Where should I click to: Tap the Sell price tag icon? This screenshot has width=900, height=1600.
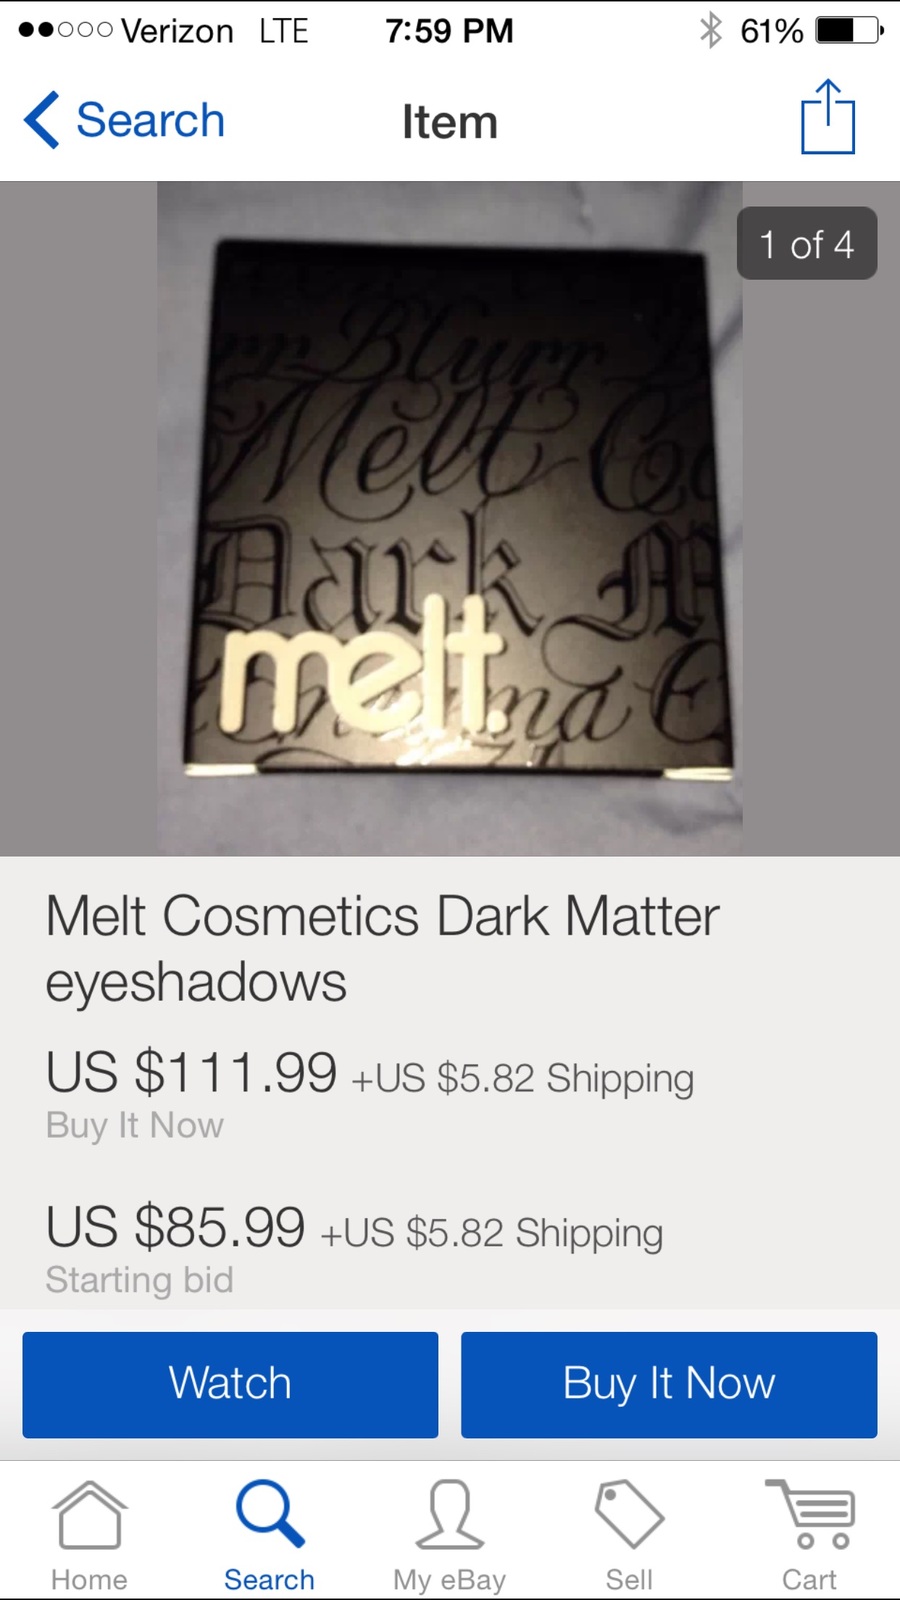tap(629, 1514)
